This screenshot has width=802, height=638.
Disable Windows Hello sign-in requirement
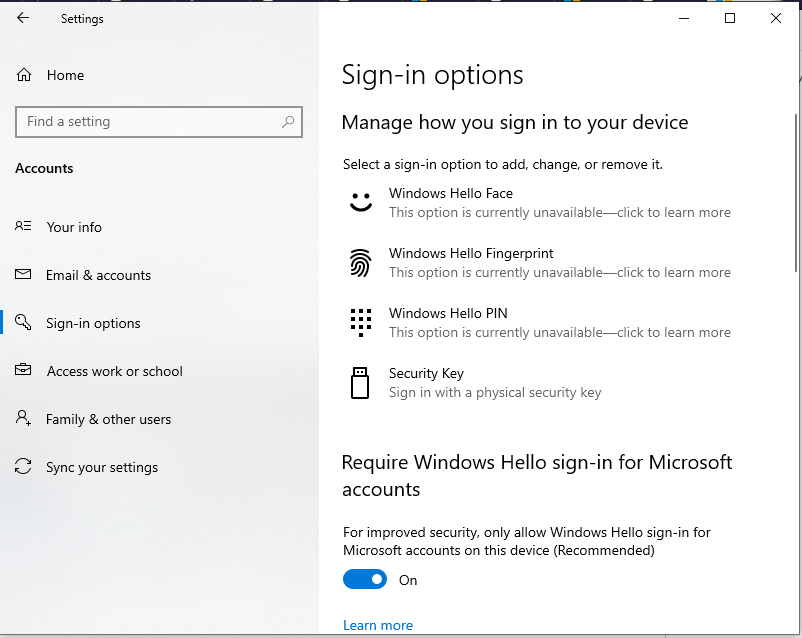pos(364,579)
